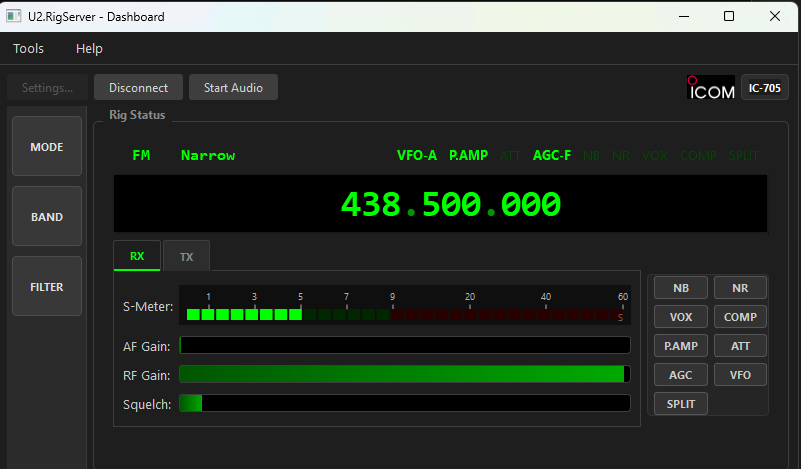Click the dimmed ATT status indicator
The width and height of the screenshot is (801, 469).
click(x=510, y=155)
